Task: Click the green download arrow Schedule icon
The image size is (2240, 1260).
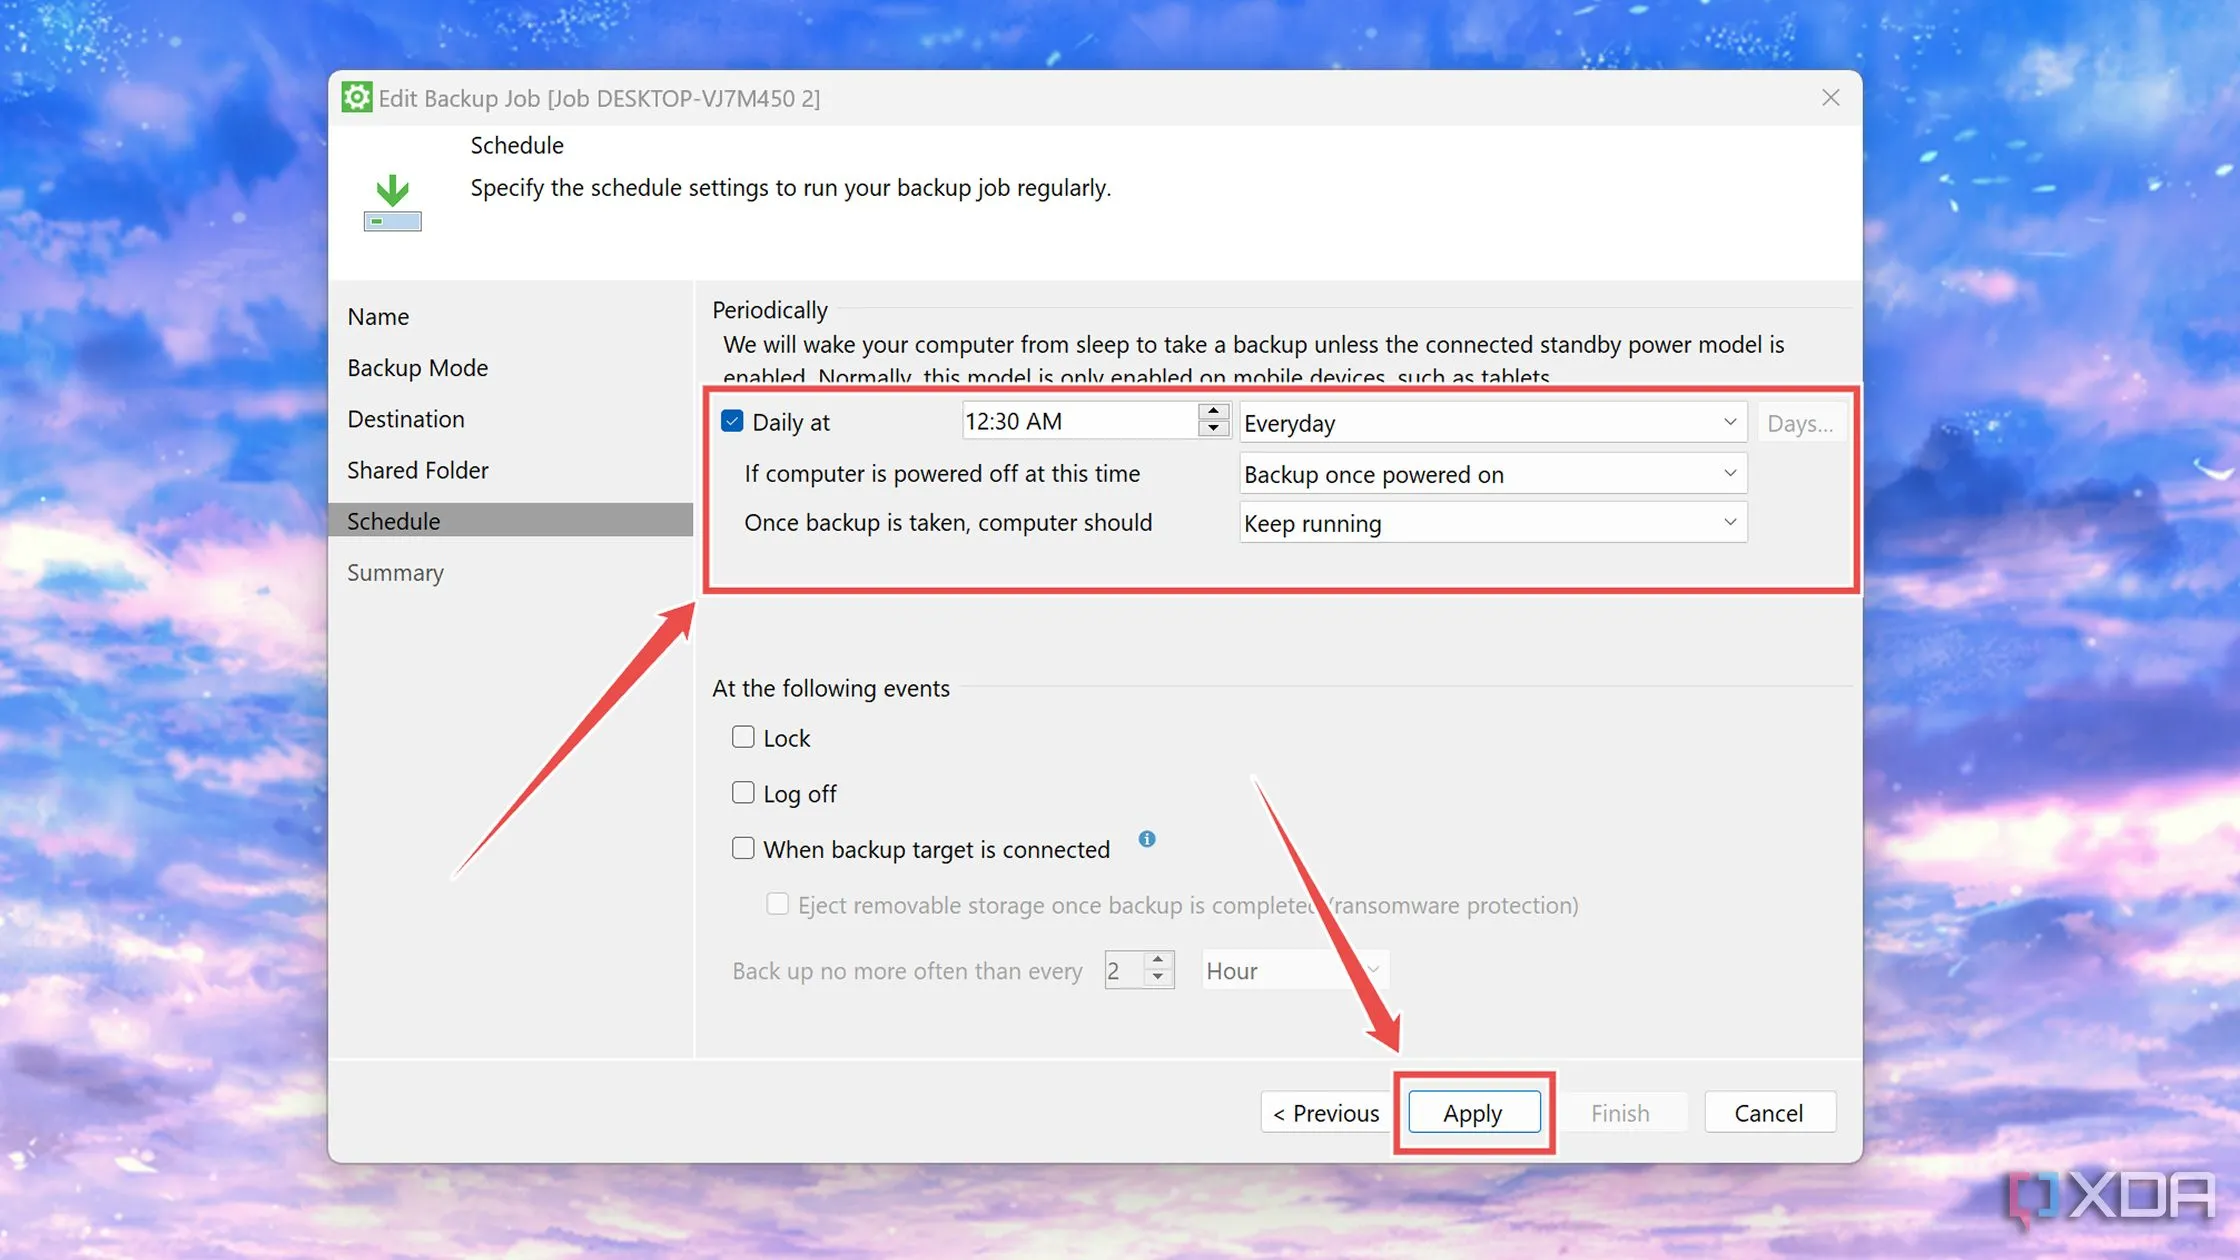Action: [392, 202]
